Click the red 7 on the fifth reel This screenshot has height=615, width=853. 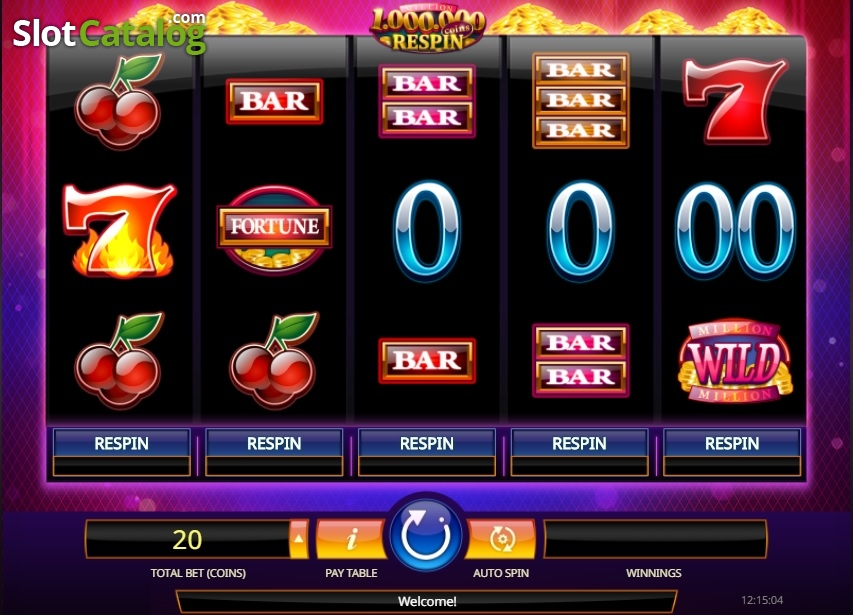coord(733,101)
